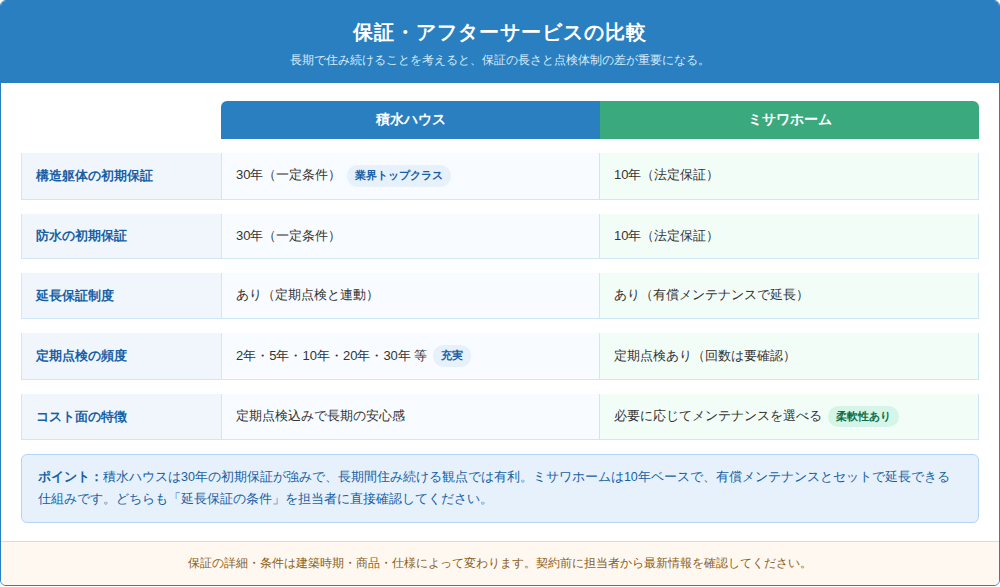Image resolution: width=1000 pixels, height=587 pixels.
Task: Click the 積水ハウス column header
Action: pos(410,120)
